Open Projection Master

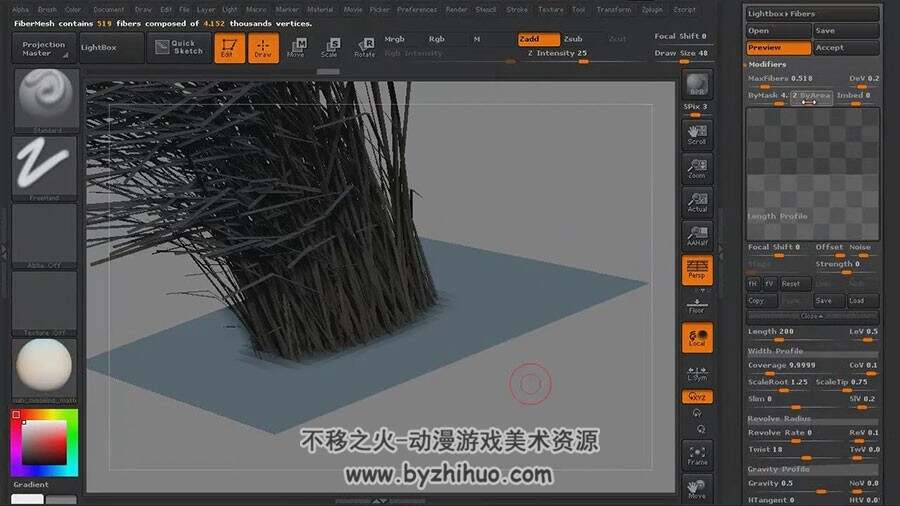click(44, 48)
